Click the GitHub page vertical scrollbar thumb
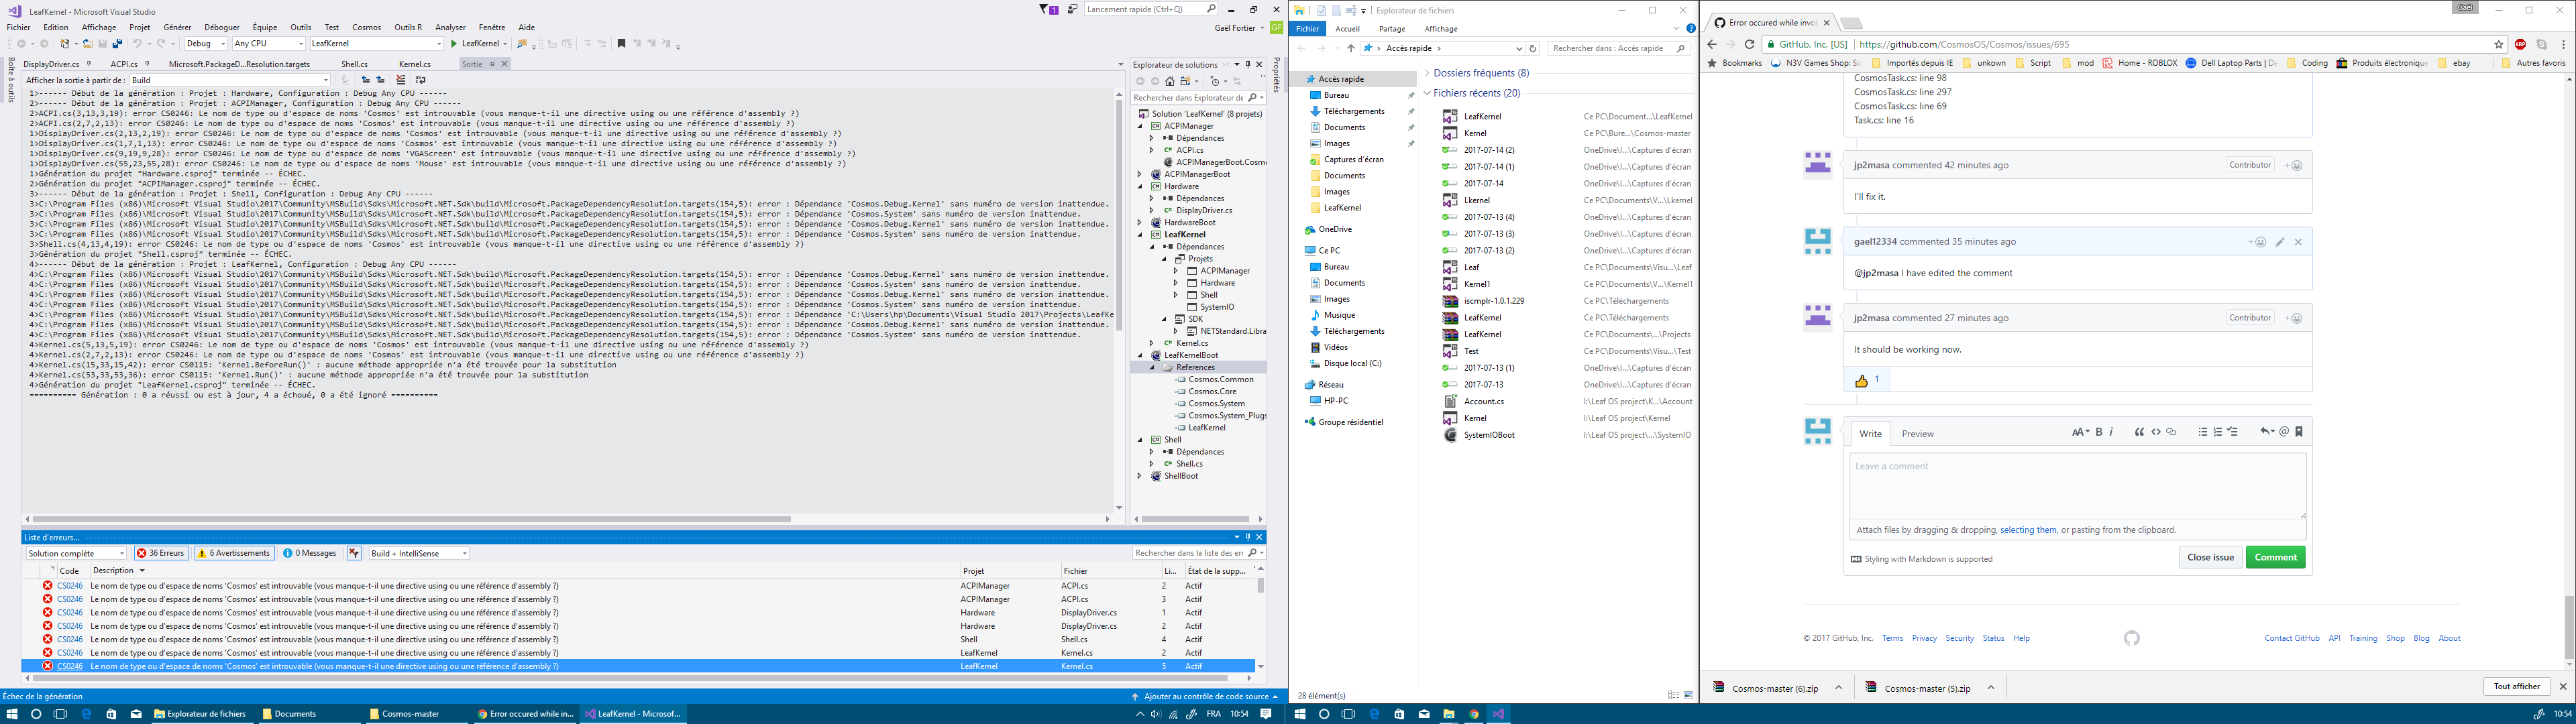Screen dimensions: 2576x724 [x=2569, y=626]
